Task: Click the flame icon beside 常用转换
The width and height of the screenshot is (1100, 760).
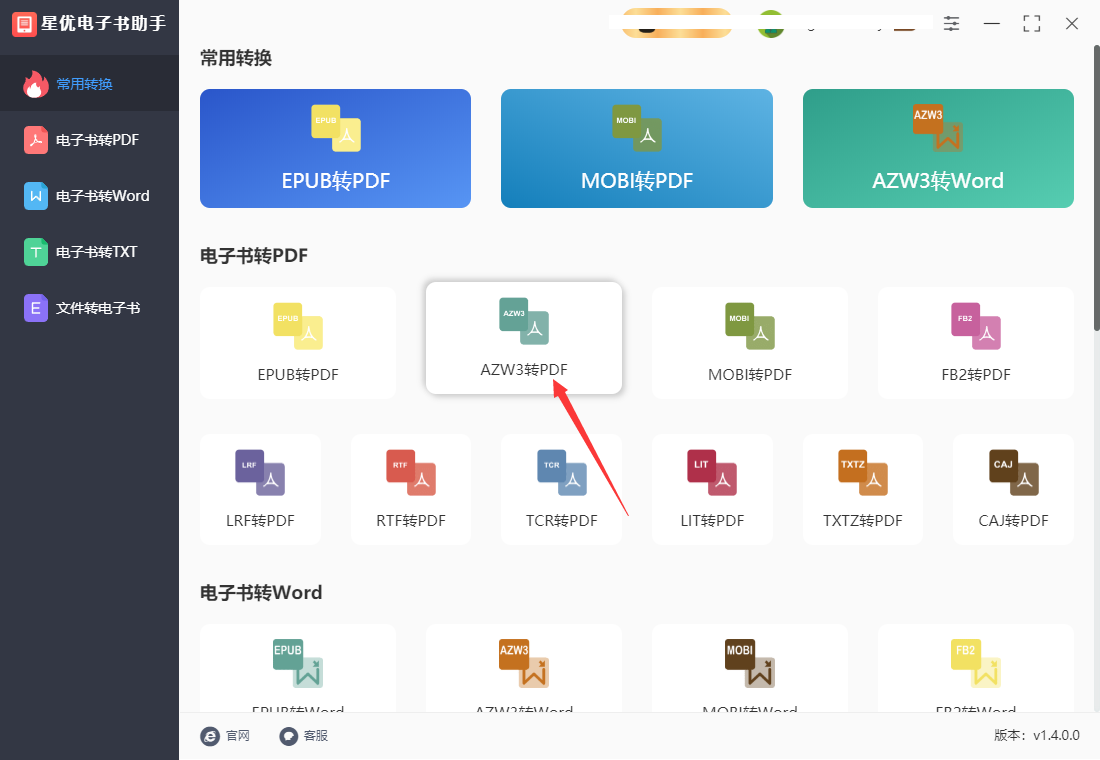Action: (x=36, y=84)
